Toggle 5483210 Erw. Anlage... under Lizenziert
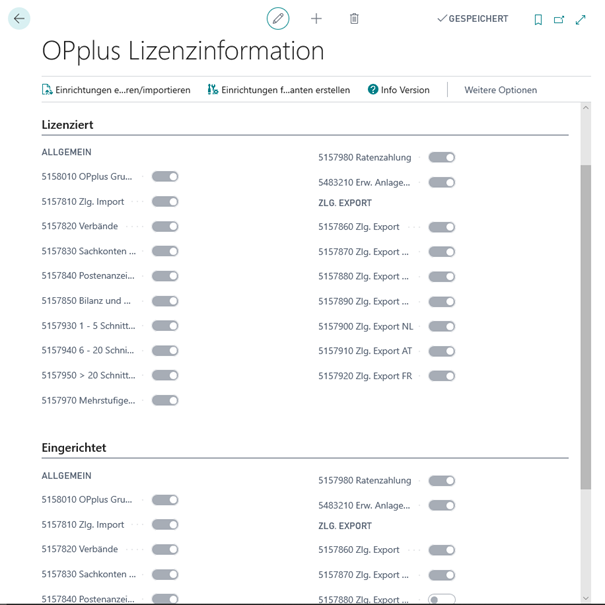The width and height of the screenshot is (605, 605). pyautogui.click(x=442, y=182)
